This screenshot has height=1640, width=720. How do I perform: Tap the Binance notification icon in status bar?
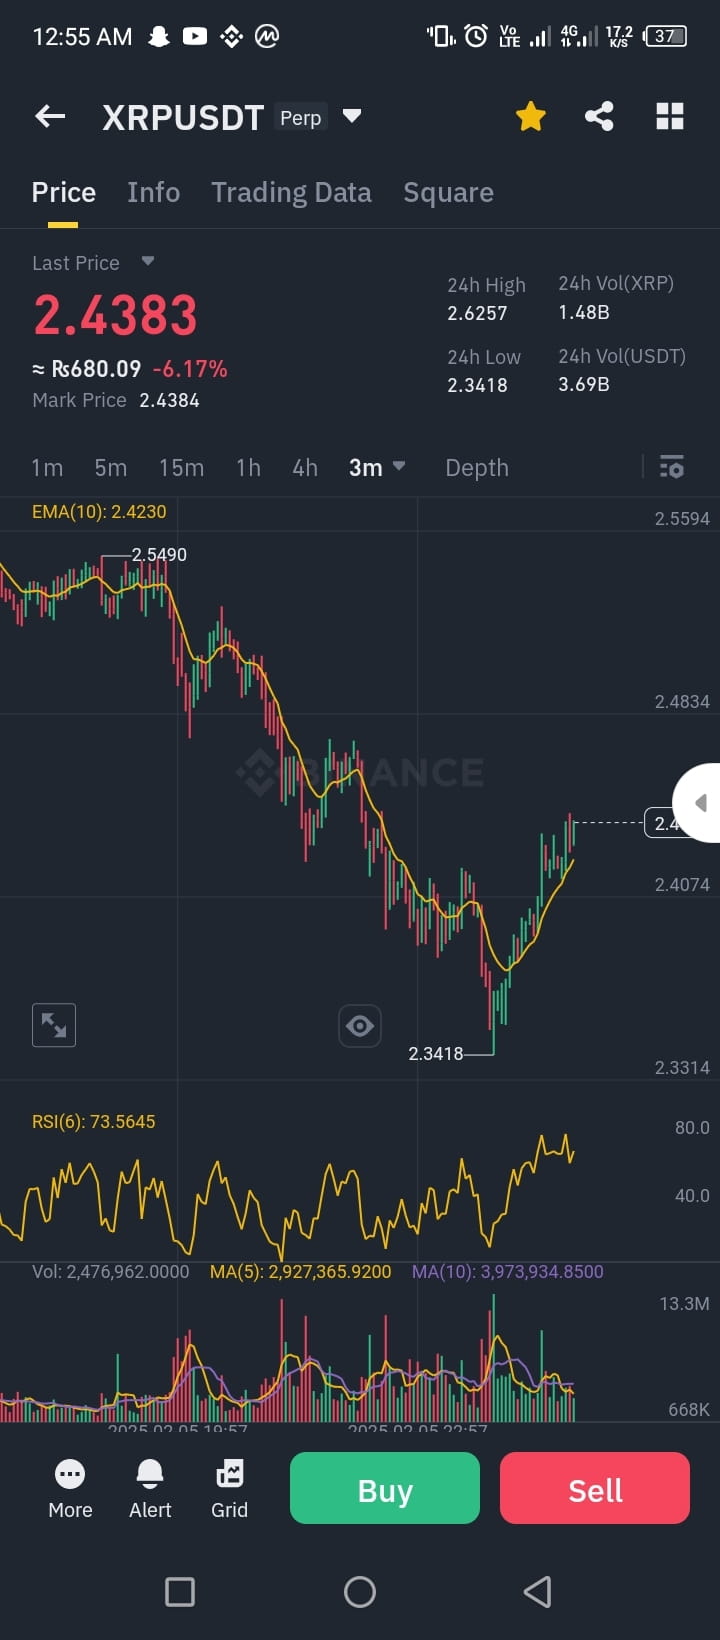click(x=231, y=37)
